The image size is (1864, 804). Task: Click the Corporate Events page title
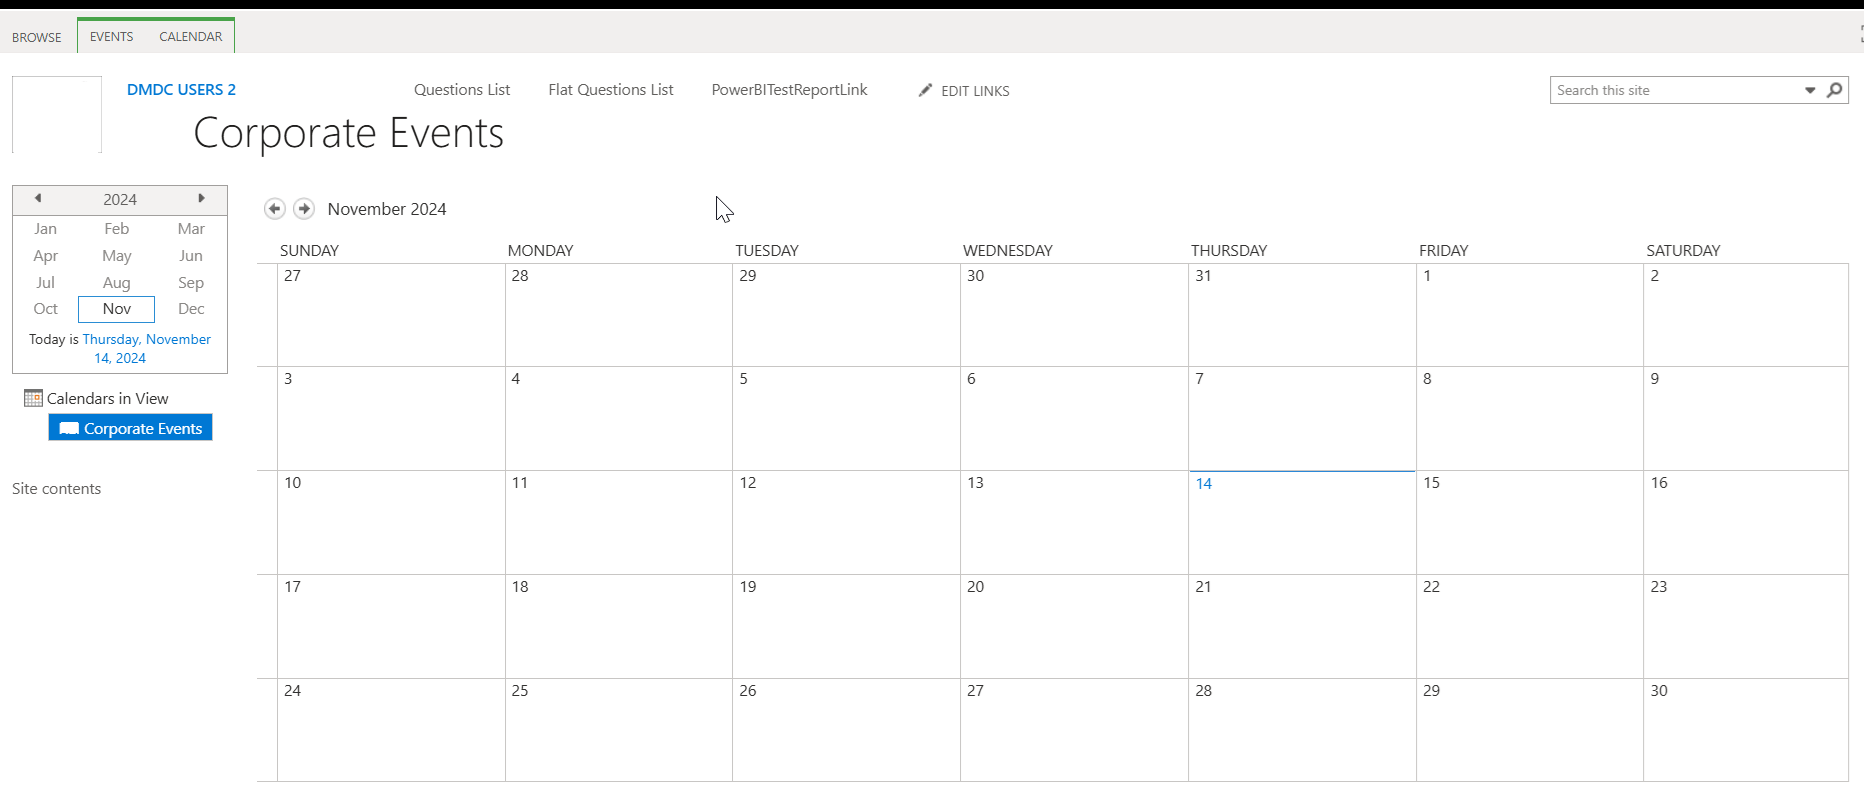pos(348,133)
